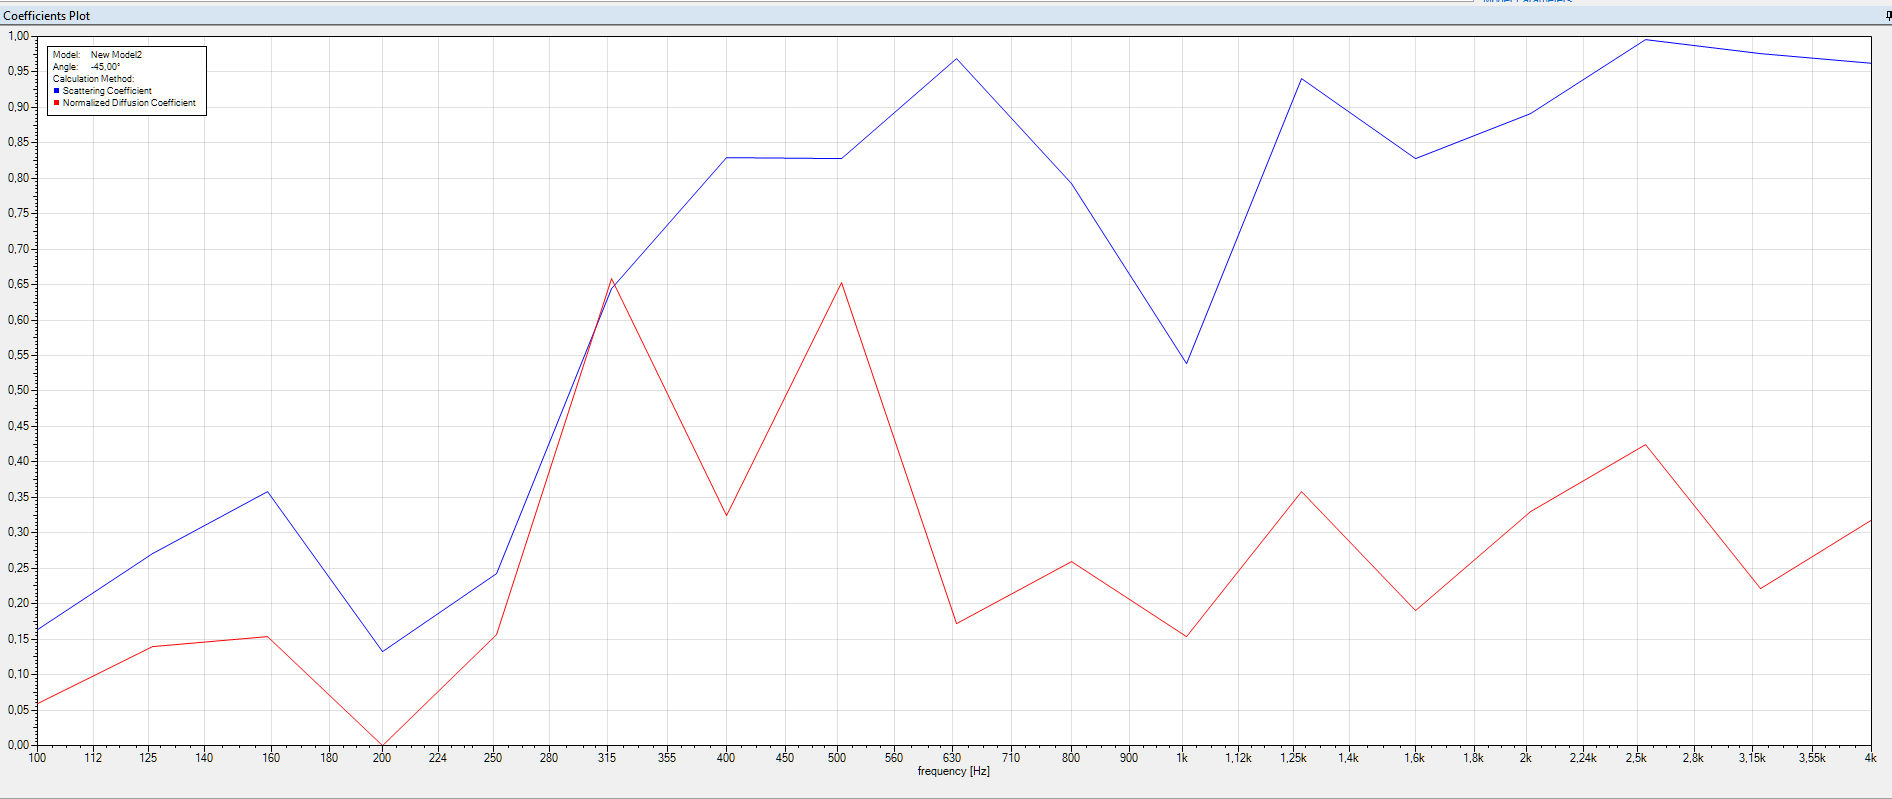Click the partially visible blue link above the panel
The width and height of the screenshot is (1892, 799).
1527,2
